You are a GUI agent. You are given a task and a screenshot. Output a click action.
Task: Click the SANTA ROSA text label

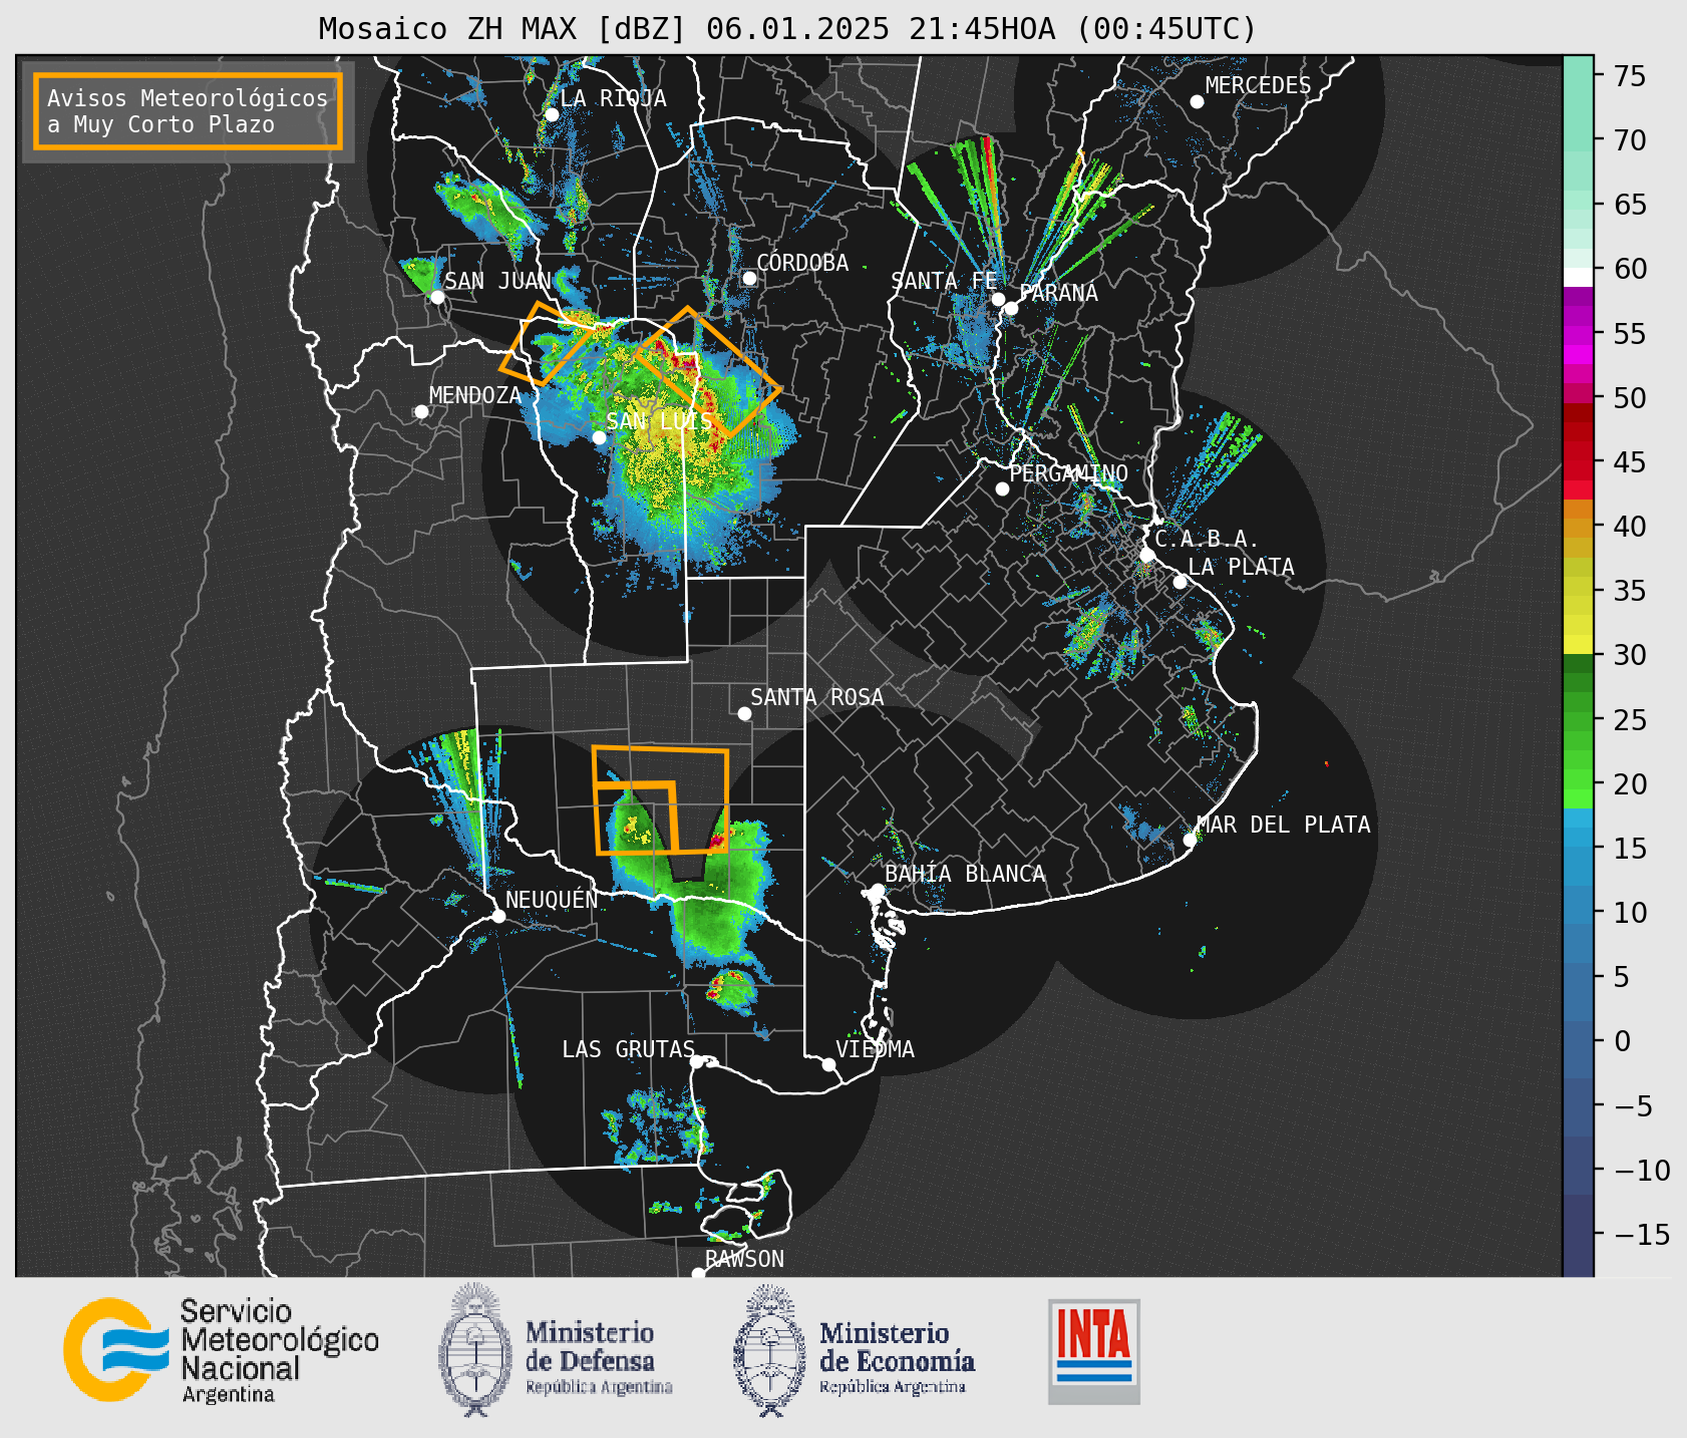[817, 697]
